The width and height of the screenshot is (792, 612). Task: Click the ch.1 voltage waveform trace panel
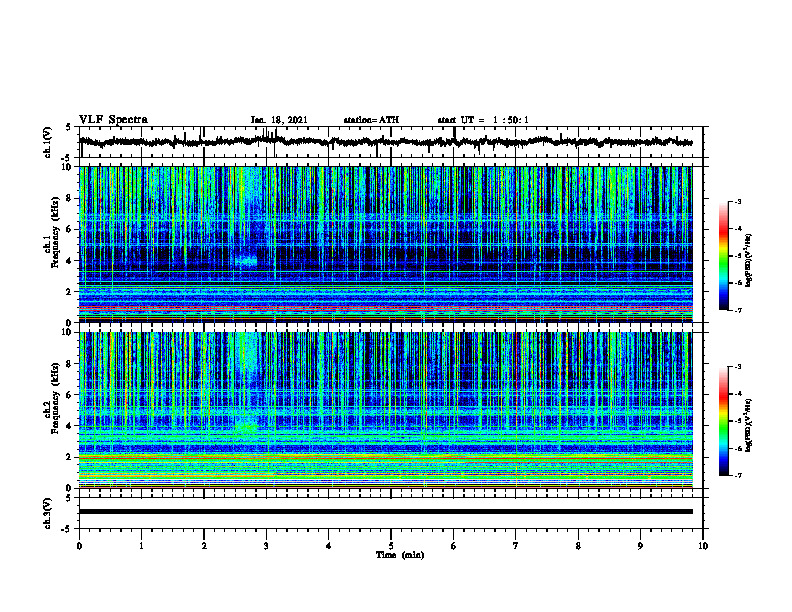(x=391, y=142)
